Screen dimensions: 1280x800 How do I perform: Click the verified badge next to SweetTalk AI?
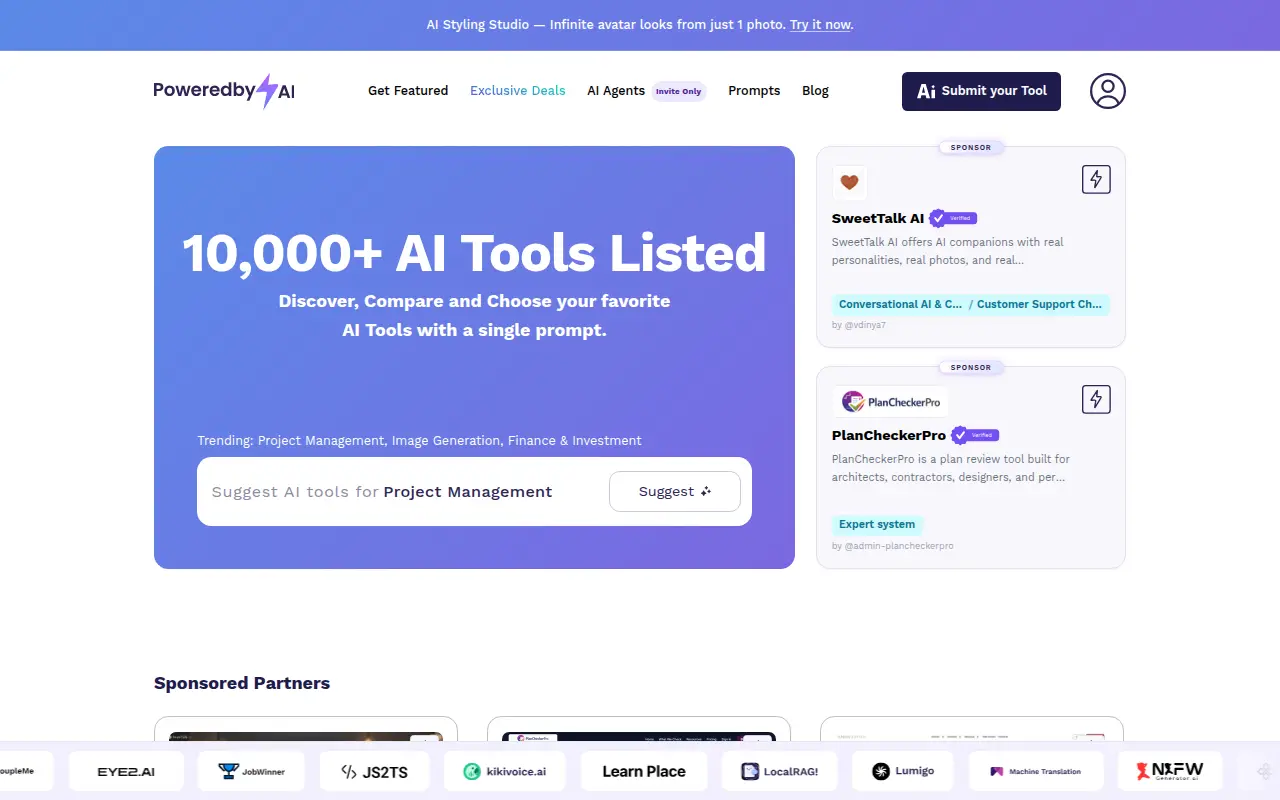(x=952, y=218)
